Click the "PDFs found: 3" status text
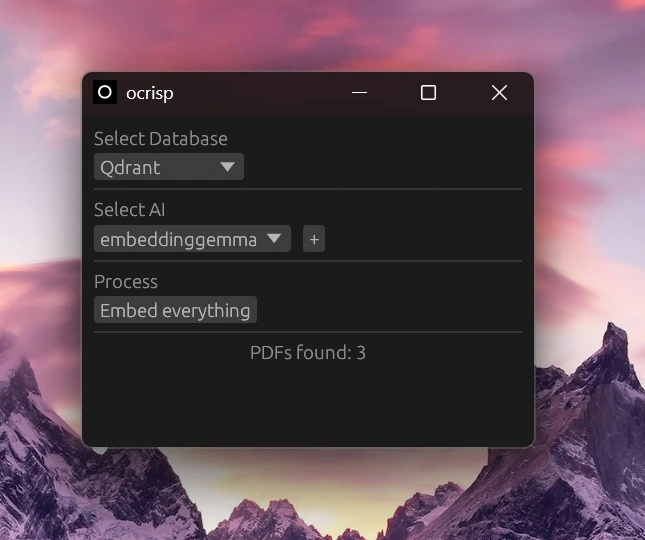 click(307, 352)
